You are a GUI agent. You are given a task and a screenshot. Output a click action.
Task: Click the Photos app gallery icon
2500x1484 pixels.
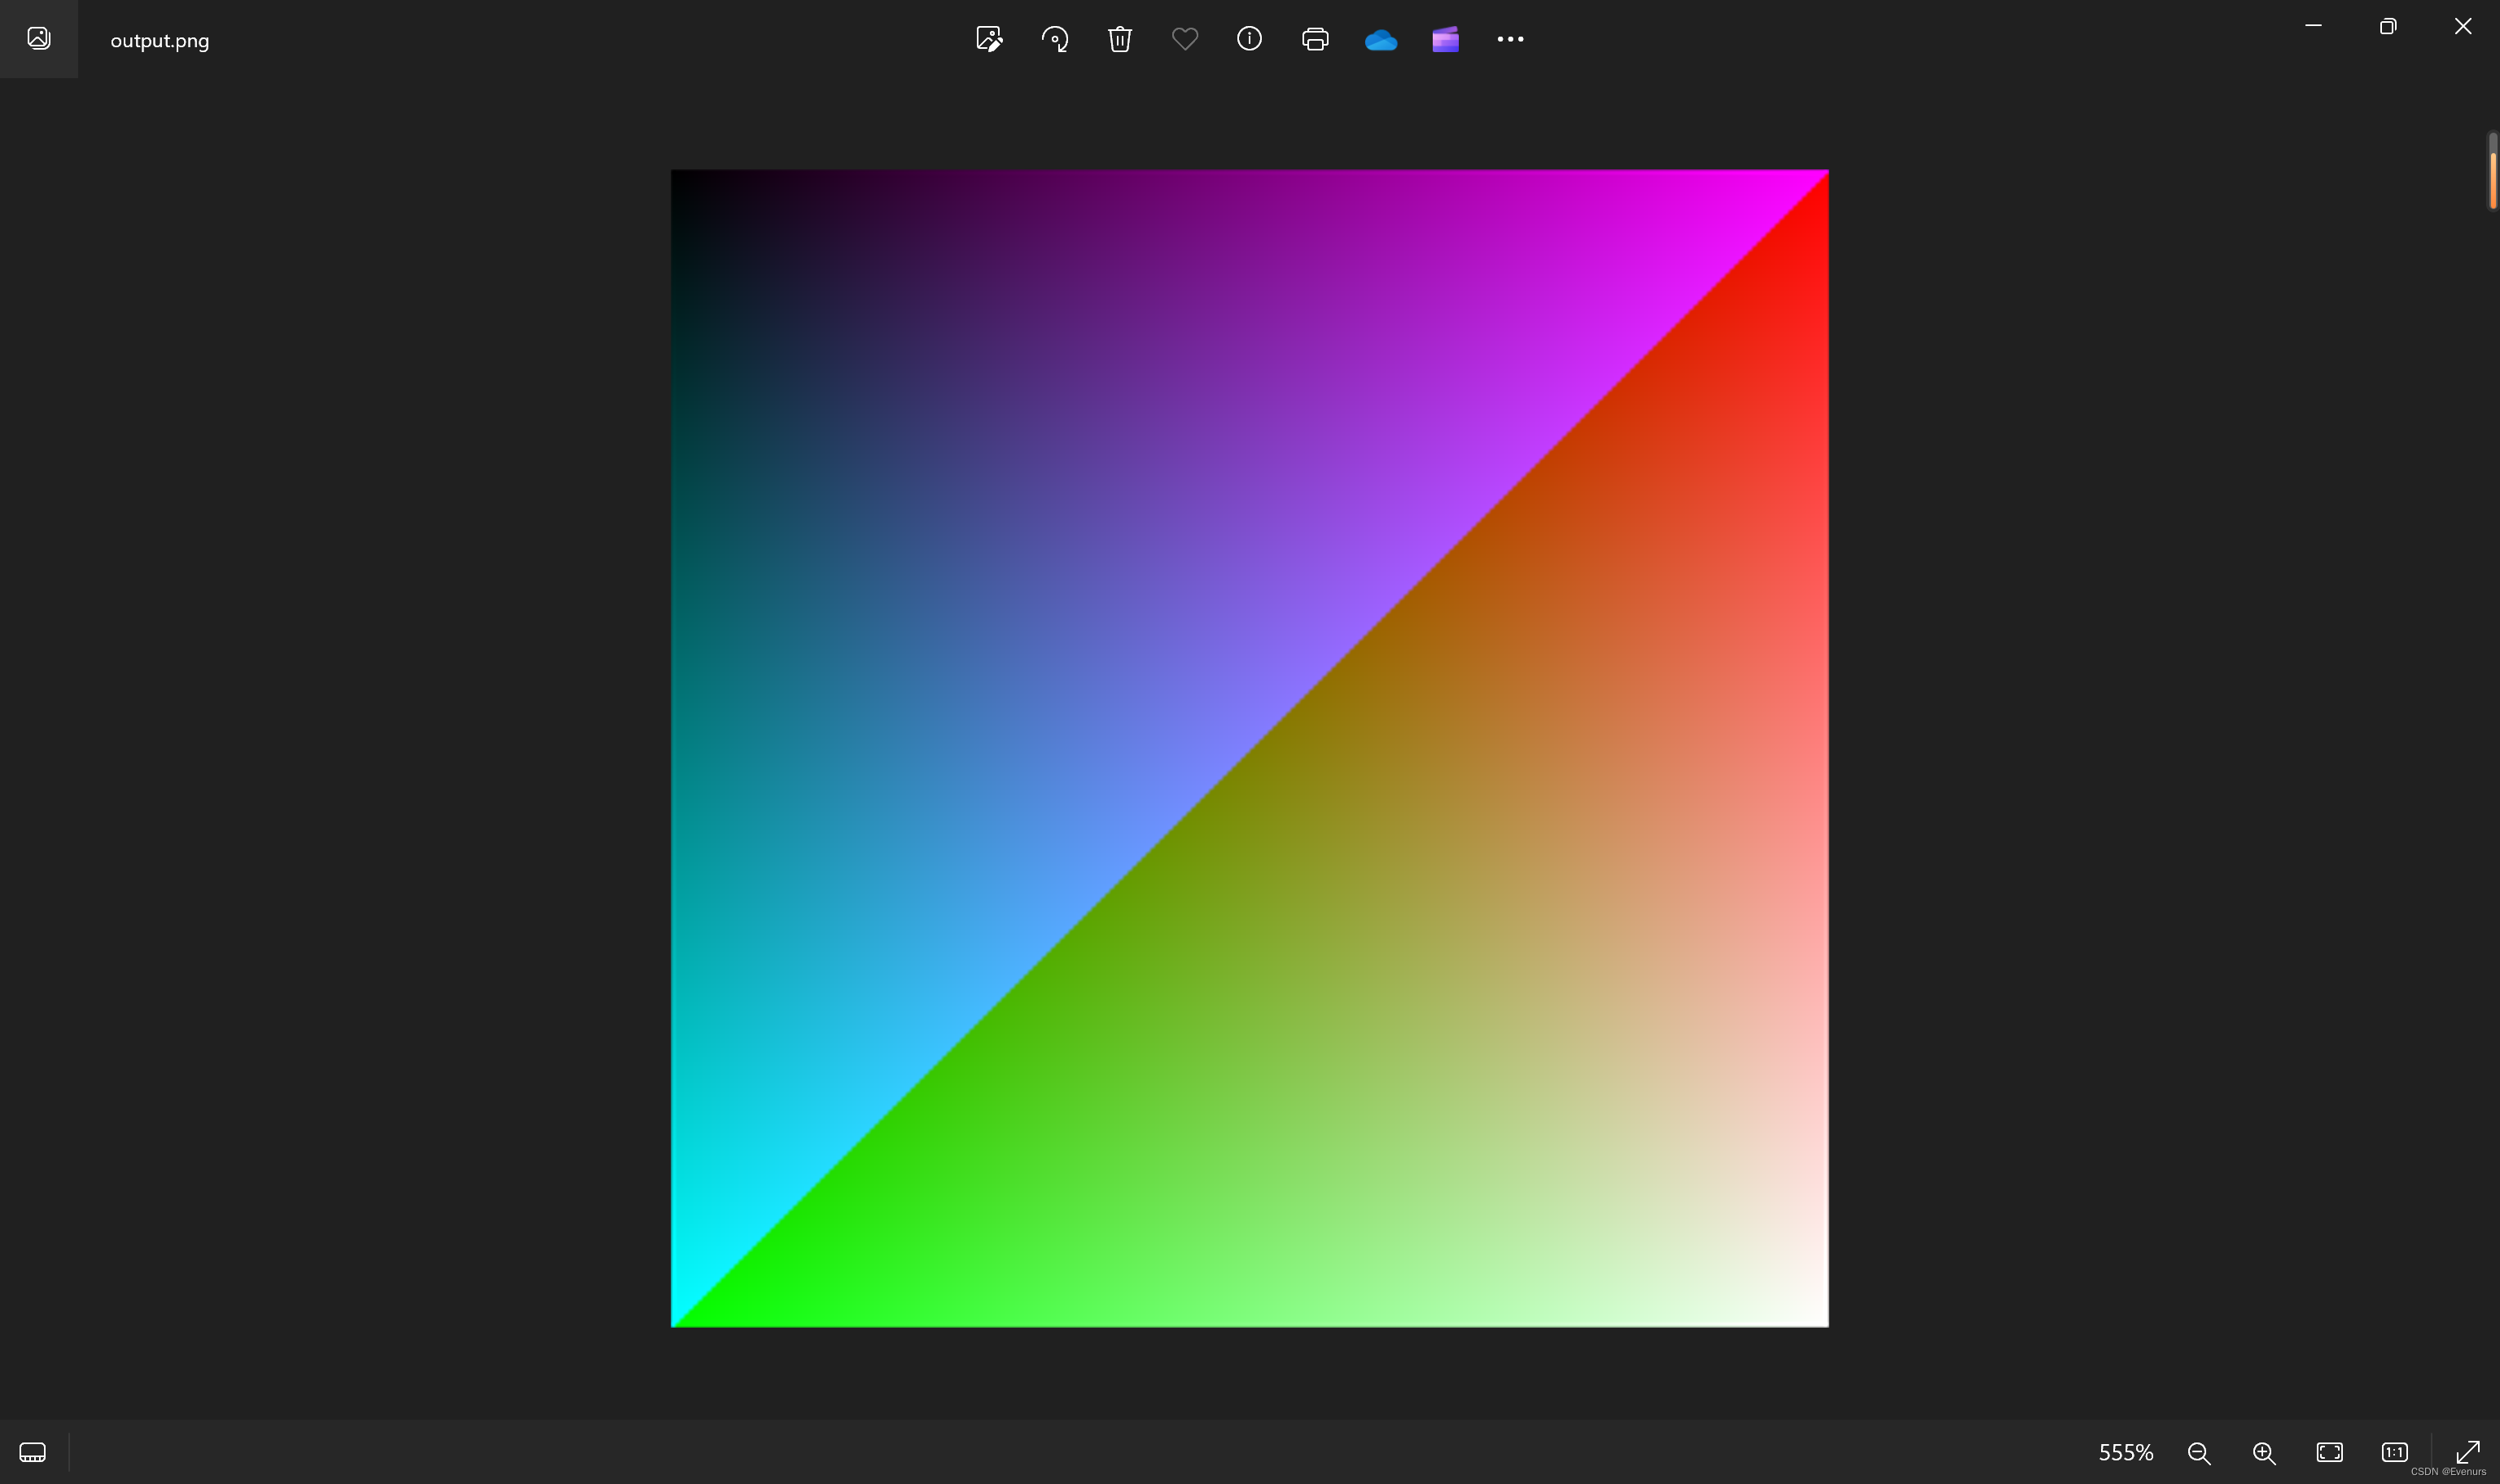coord(39,38)
